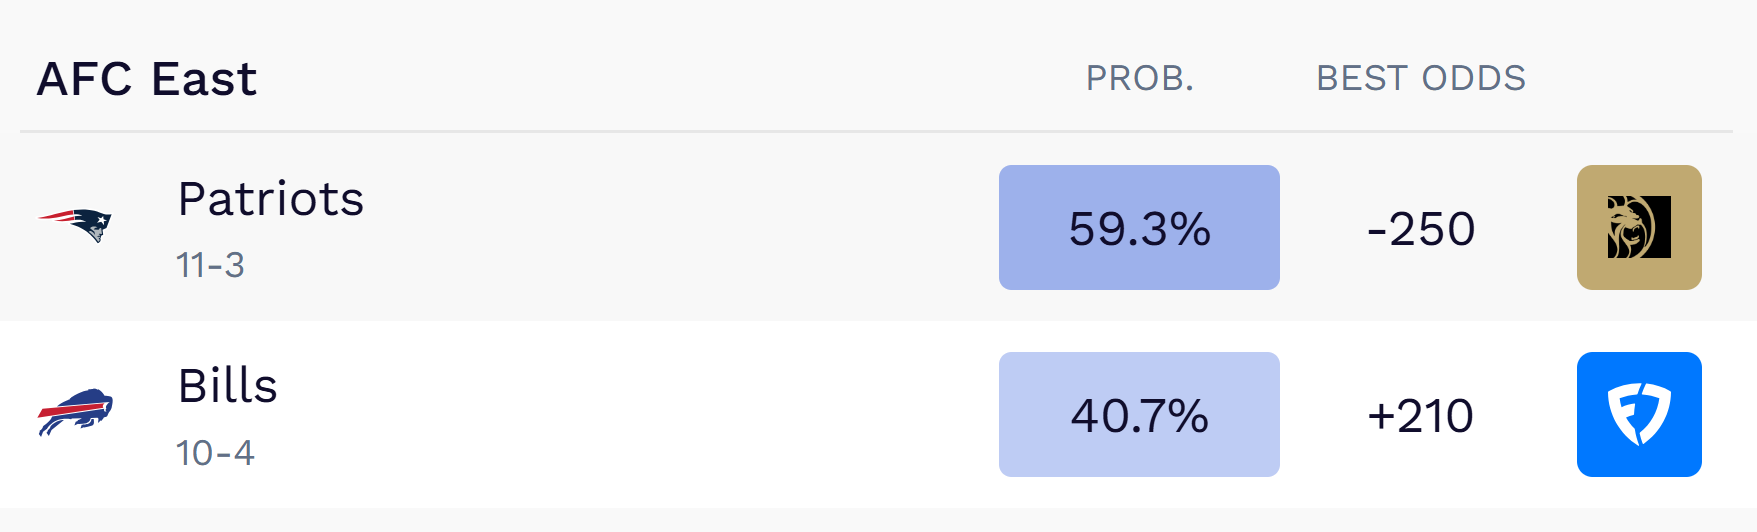Open the Bills team name link
Image resolution: width=1757 pixels, height=532 pixels.
point(227,386)
